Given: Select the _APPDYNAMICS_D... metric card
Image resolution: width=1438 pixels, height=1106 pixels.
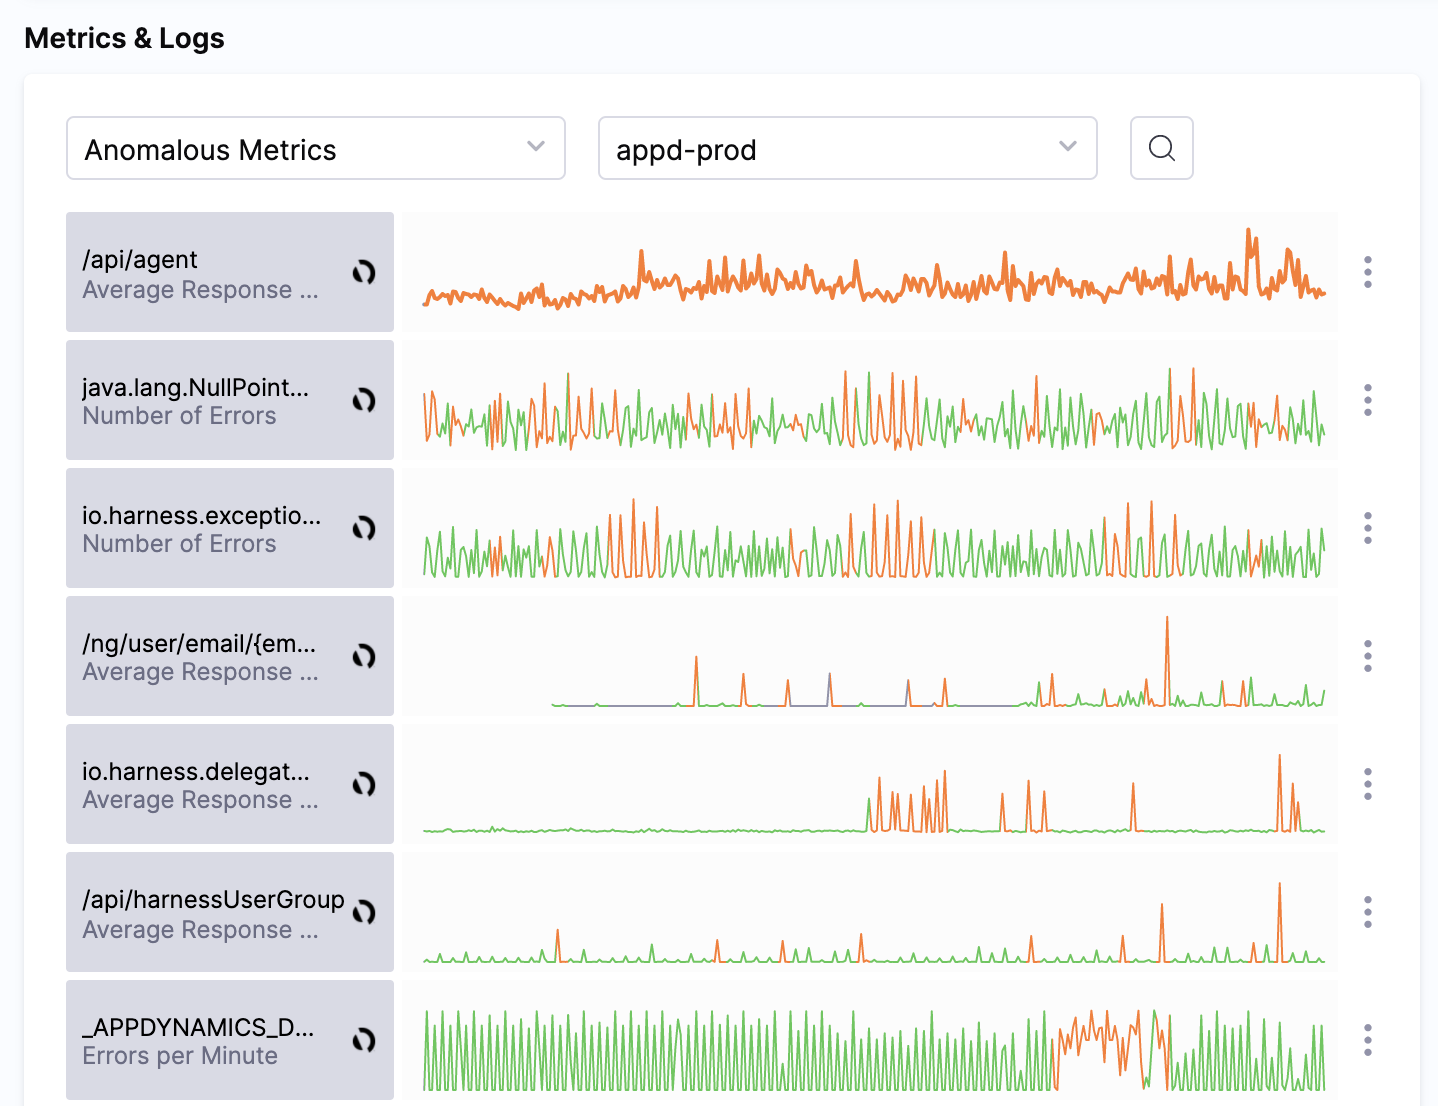Looking at the screenshot, I should pos(230,1040).
